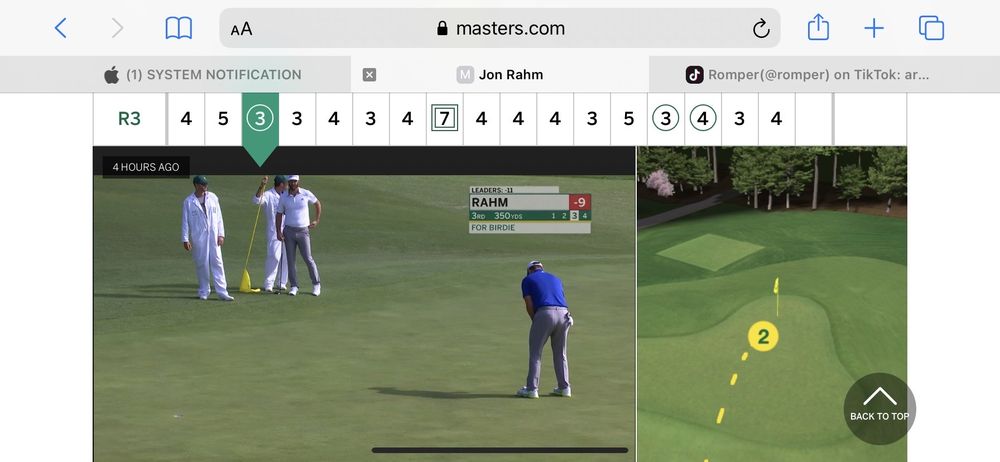This screenshot has width=1000, height=462.
Task: Show all open tabs overview
Action: point(931,28)
